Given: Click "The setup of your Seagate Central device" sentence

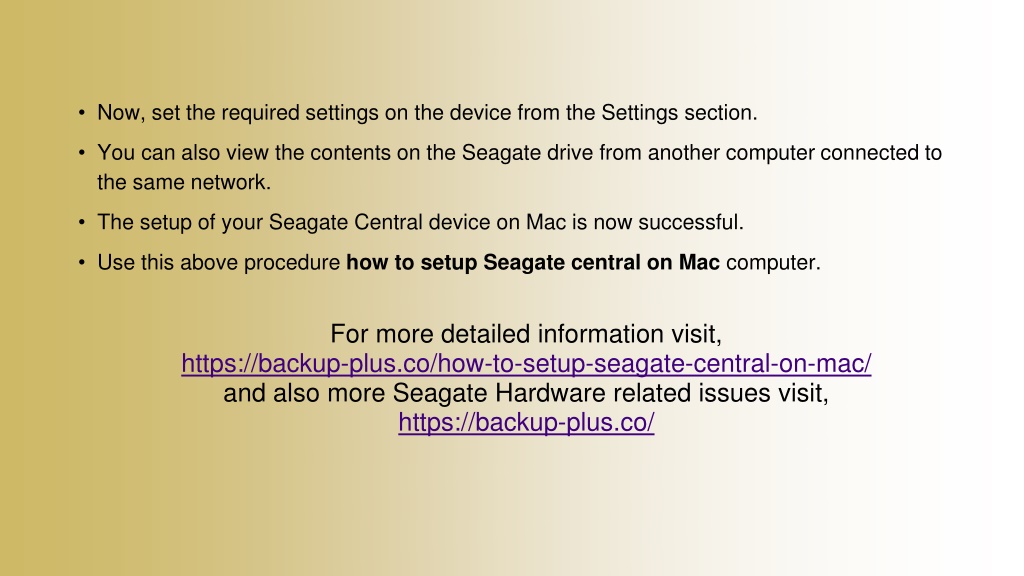Looking at the screenshot, I should pos(421,223).
